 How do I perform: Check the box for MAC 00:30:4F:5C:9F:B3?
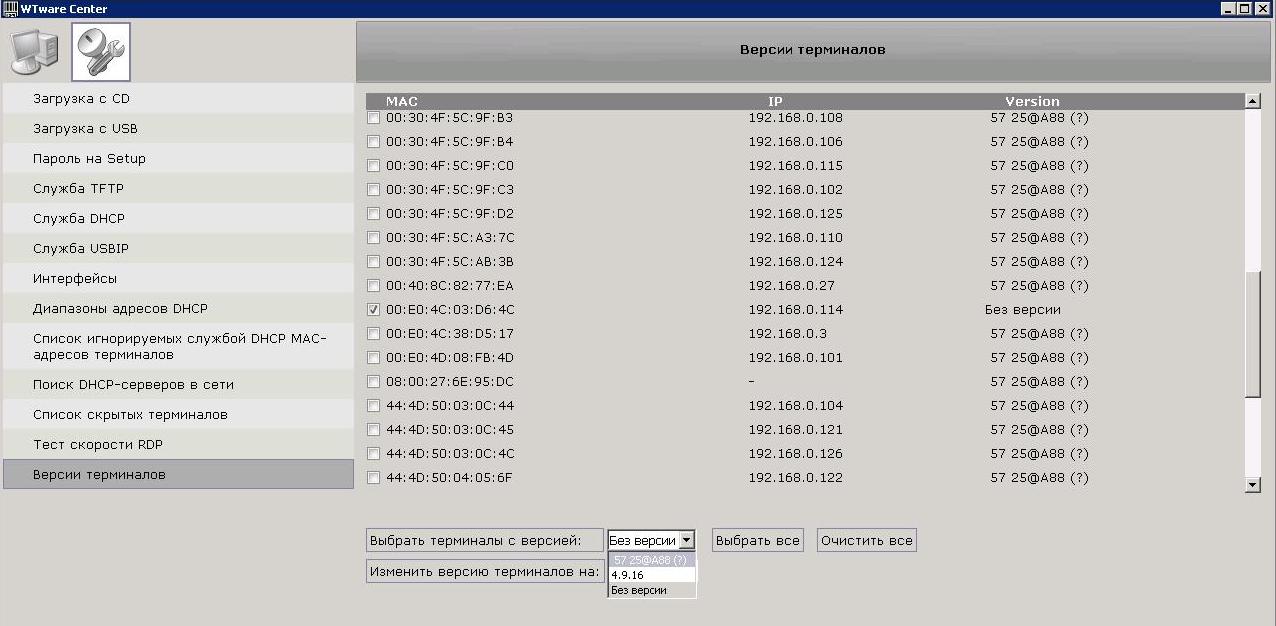coord(374,118)
